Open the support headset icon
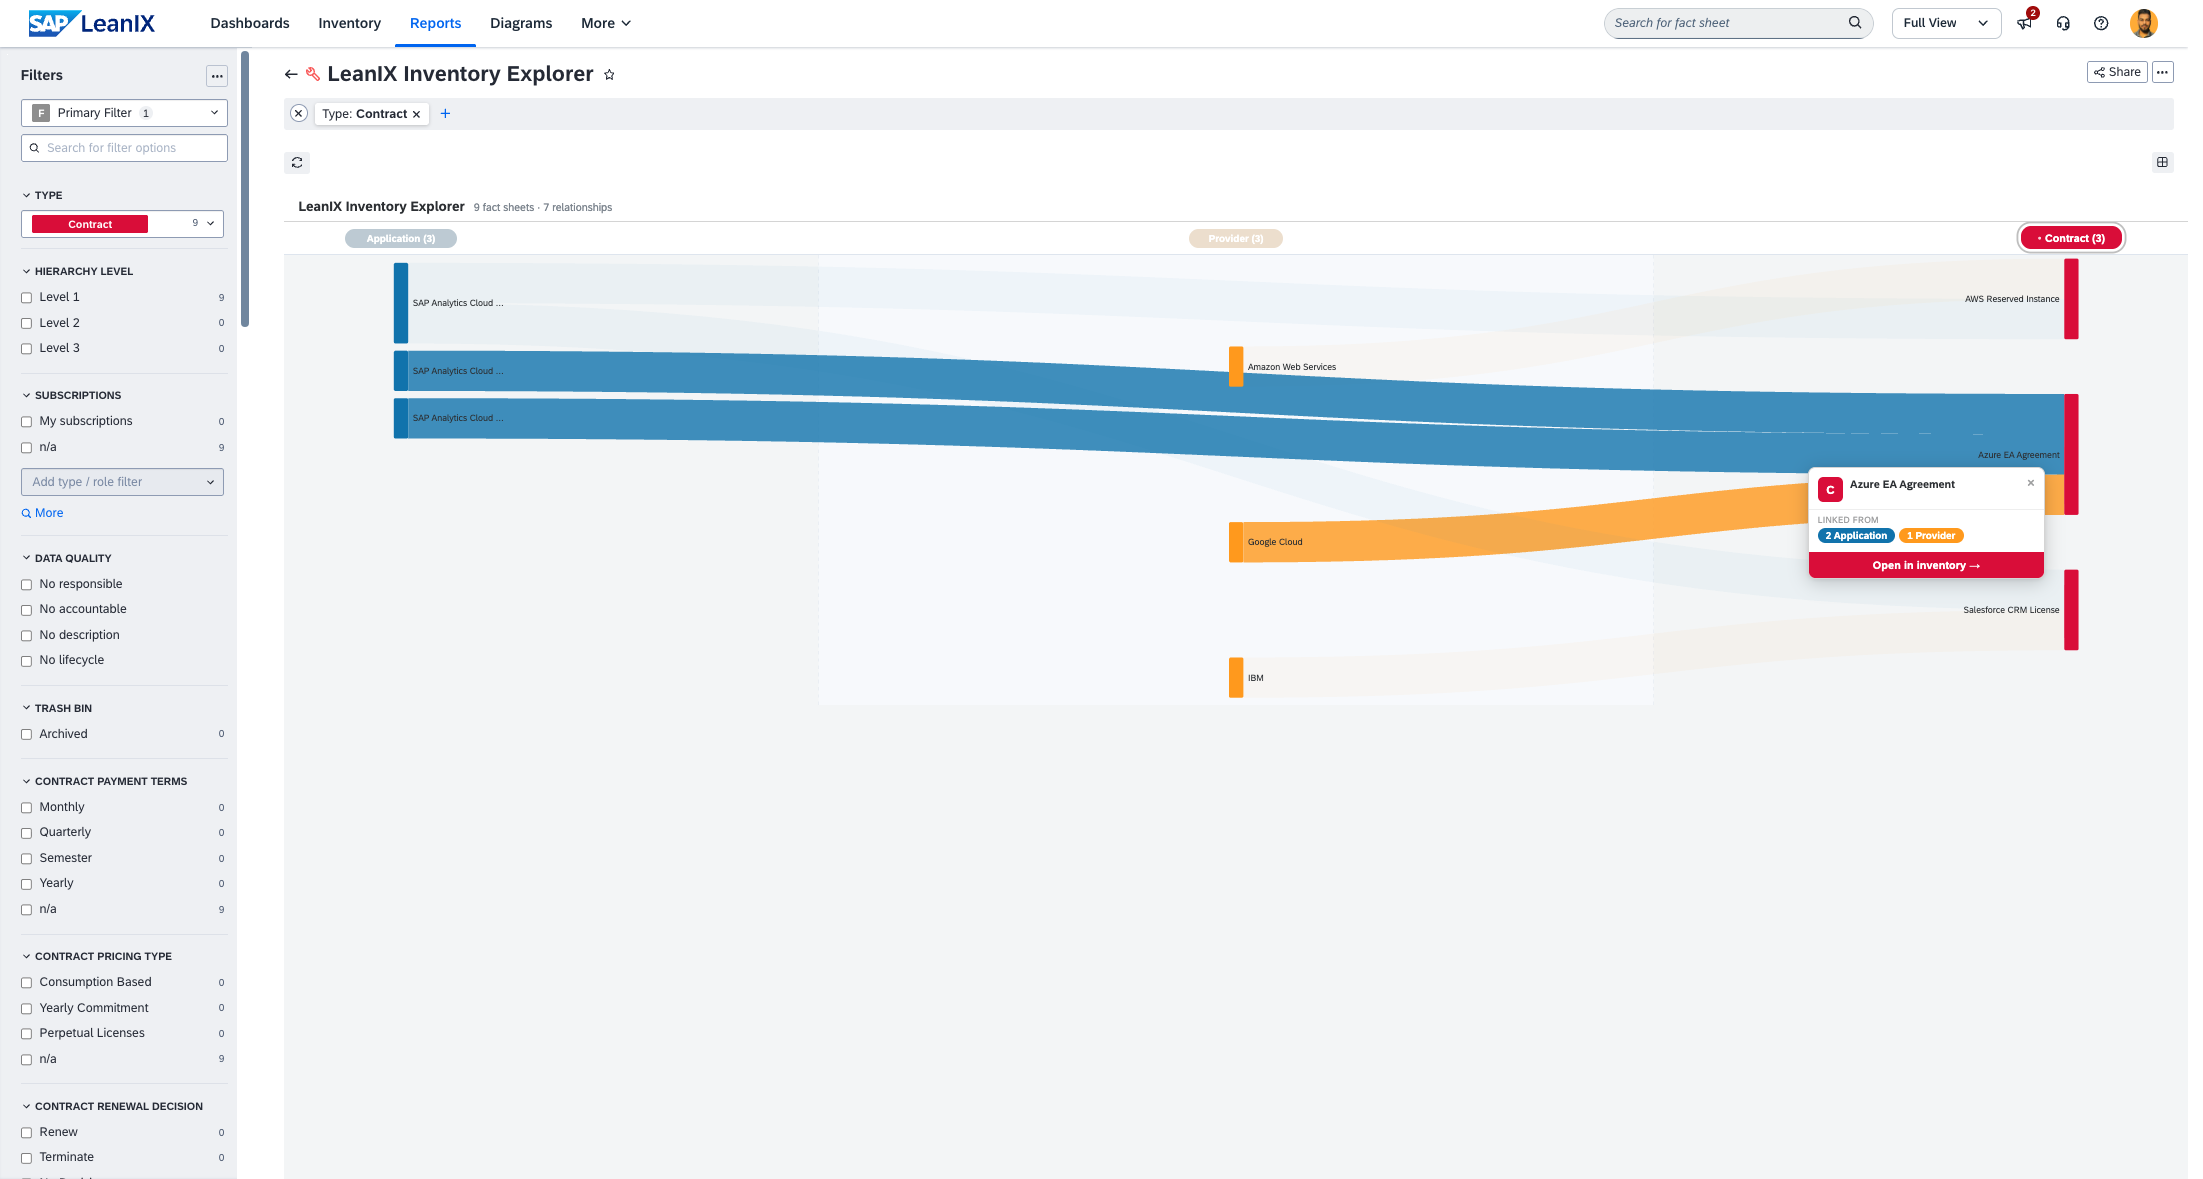The width and height of the screenshot is (2203, 1179). (x=2062, y=23)
